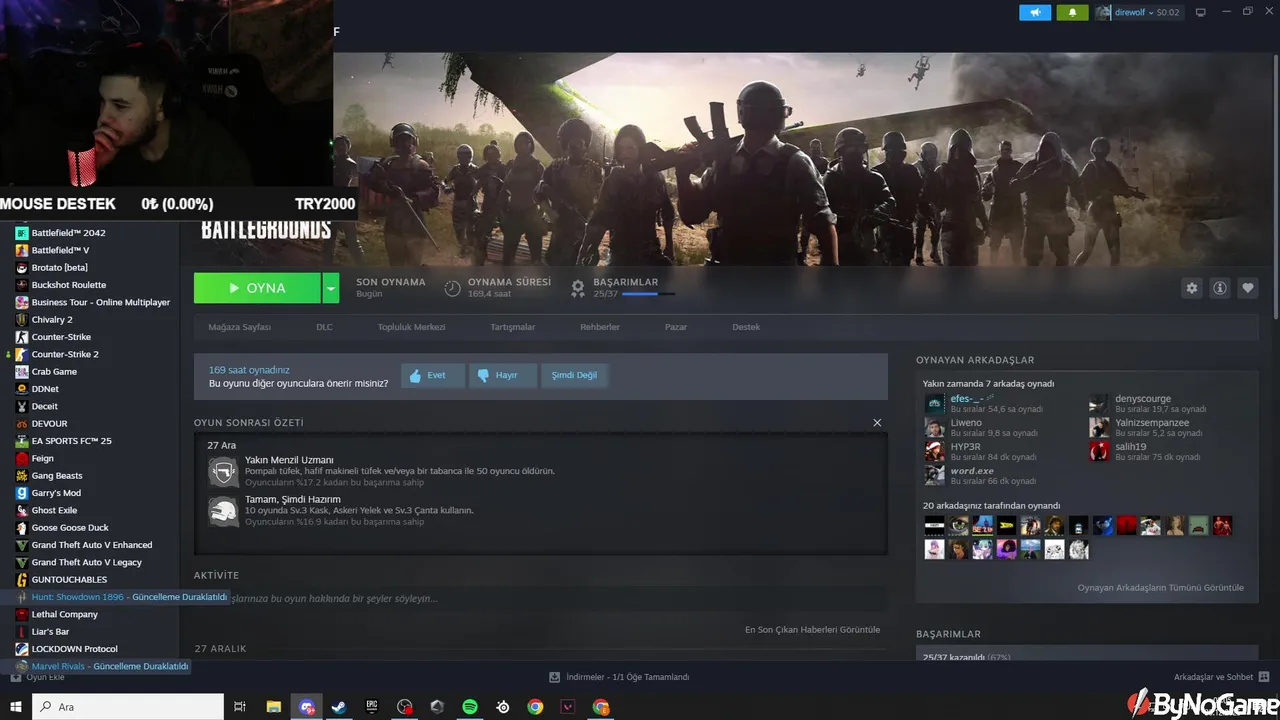This screenshot has width=1280, height=720.
Task: Open the Mağaza Sayfası tab
Action: point(239,327)
